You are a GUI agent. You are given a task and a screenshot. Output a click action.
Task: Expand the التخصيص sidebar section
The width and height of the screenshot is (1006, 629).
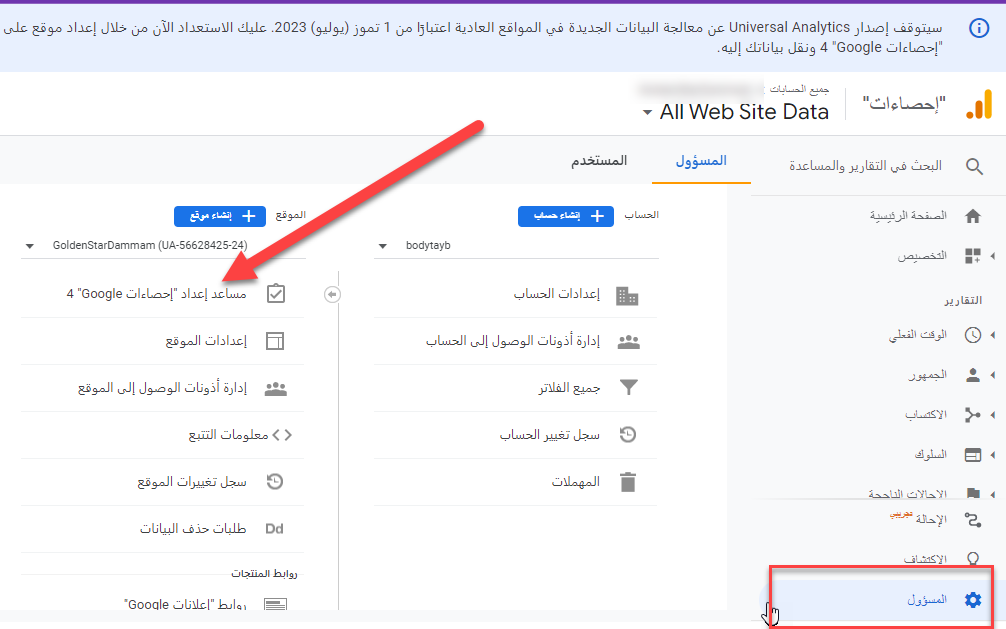[x=993, y=256]
